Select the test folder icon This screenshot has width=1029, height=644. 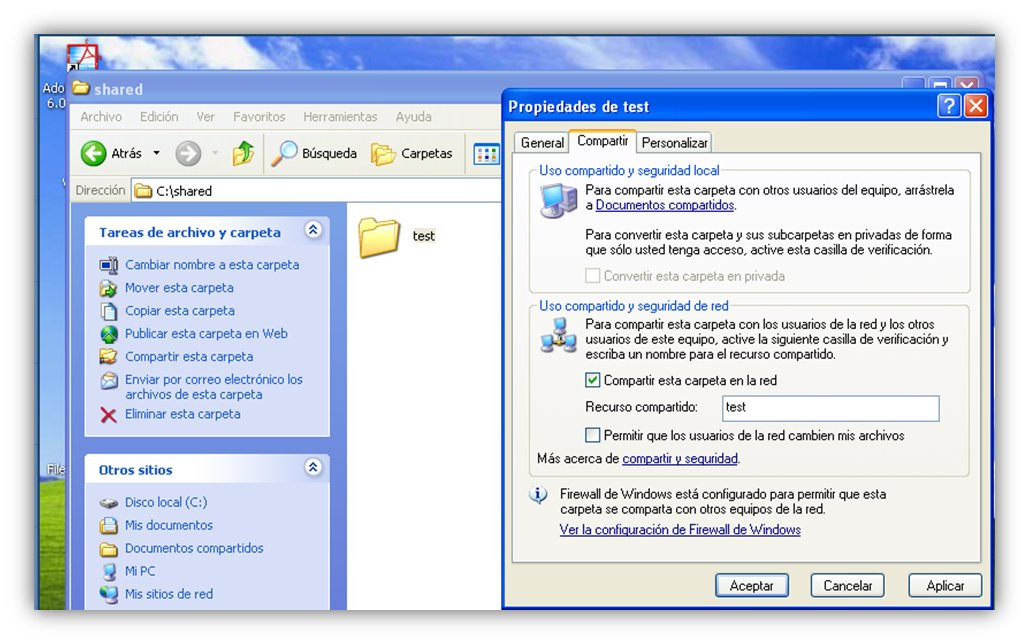(x=379, y=237)
